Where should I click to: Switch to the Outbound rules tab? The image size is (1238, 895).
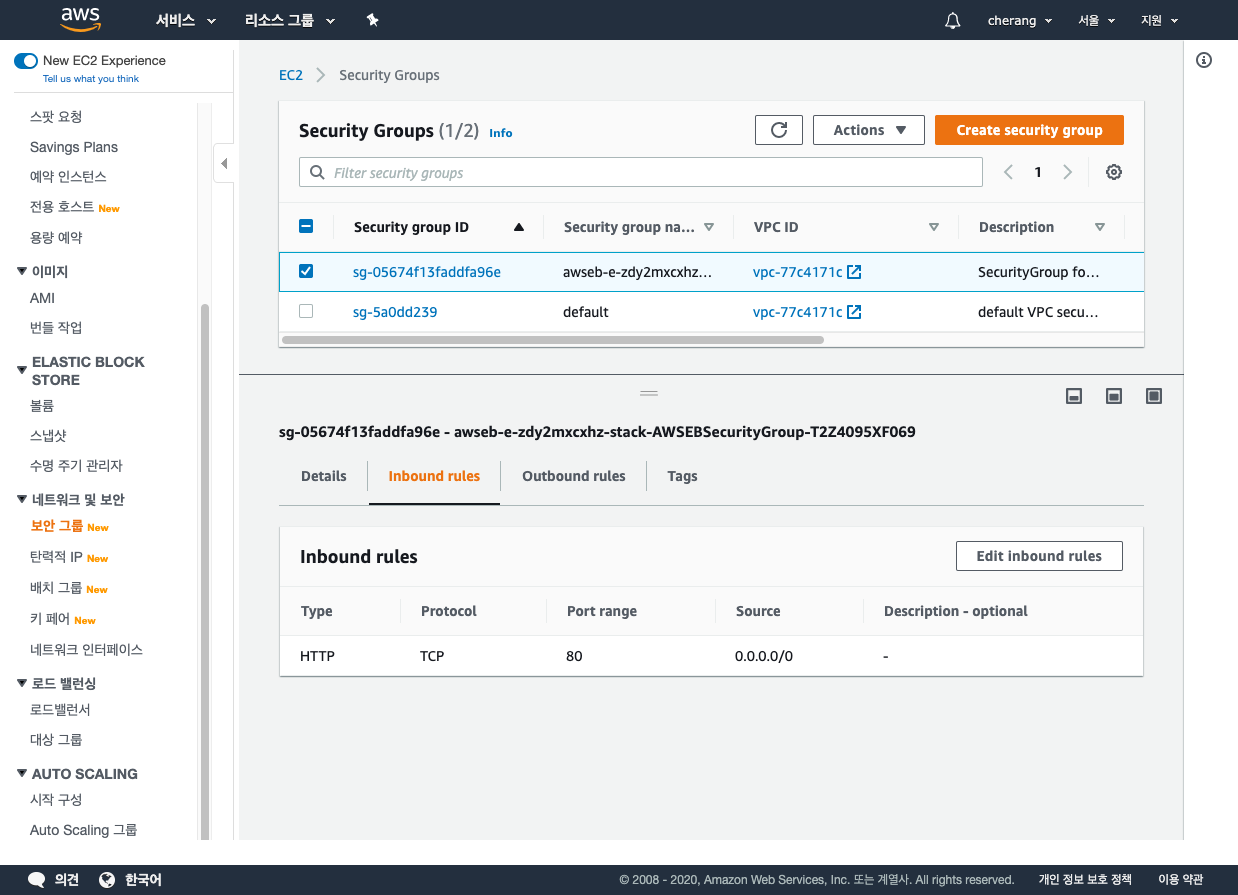coord(574,476)
